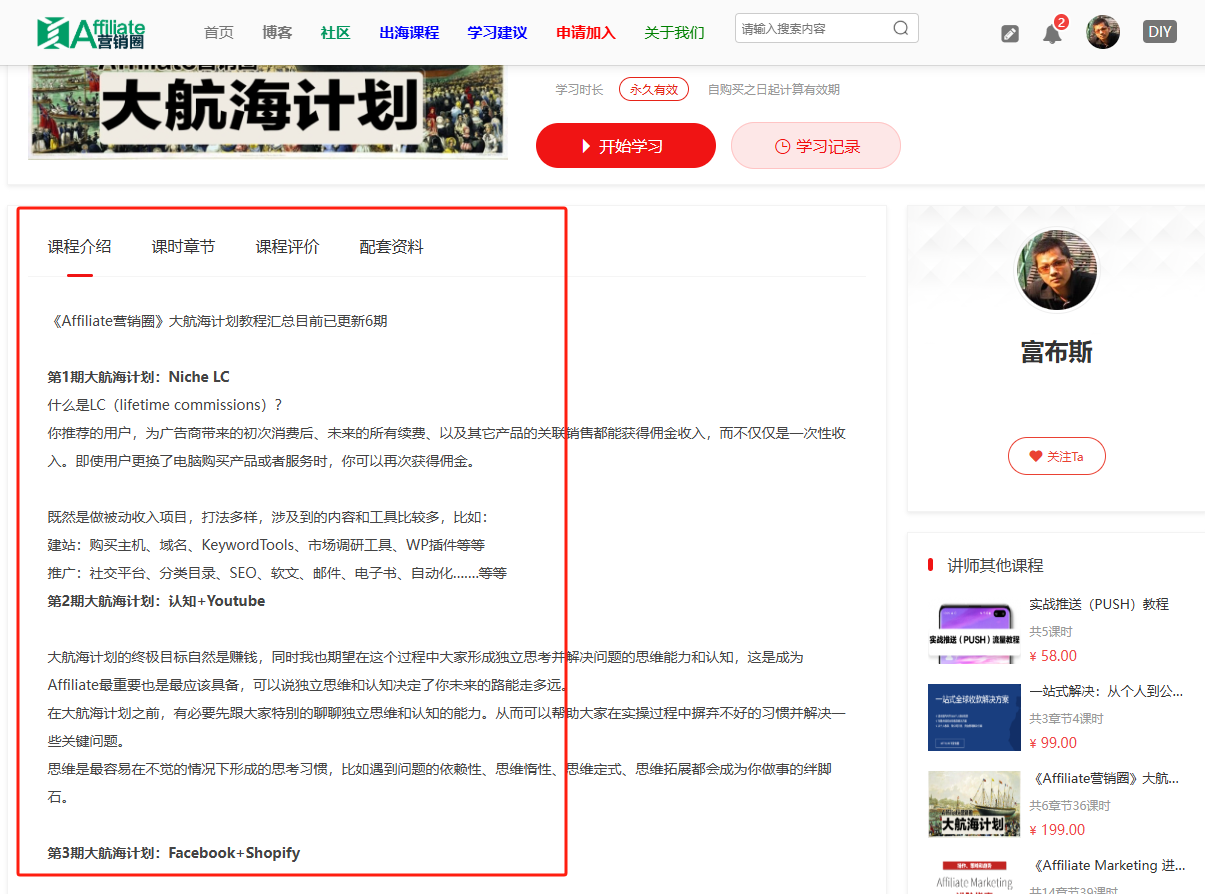Image resolution: width=1205 pixels, height=894 pixels.
Task: Go to 首页 in navigation
Action: [219, 32]
